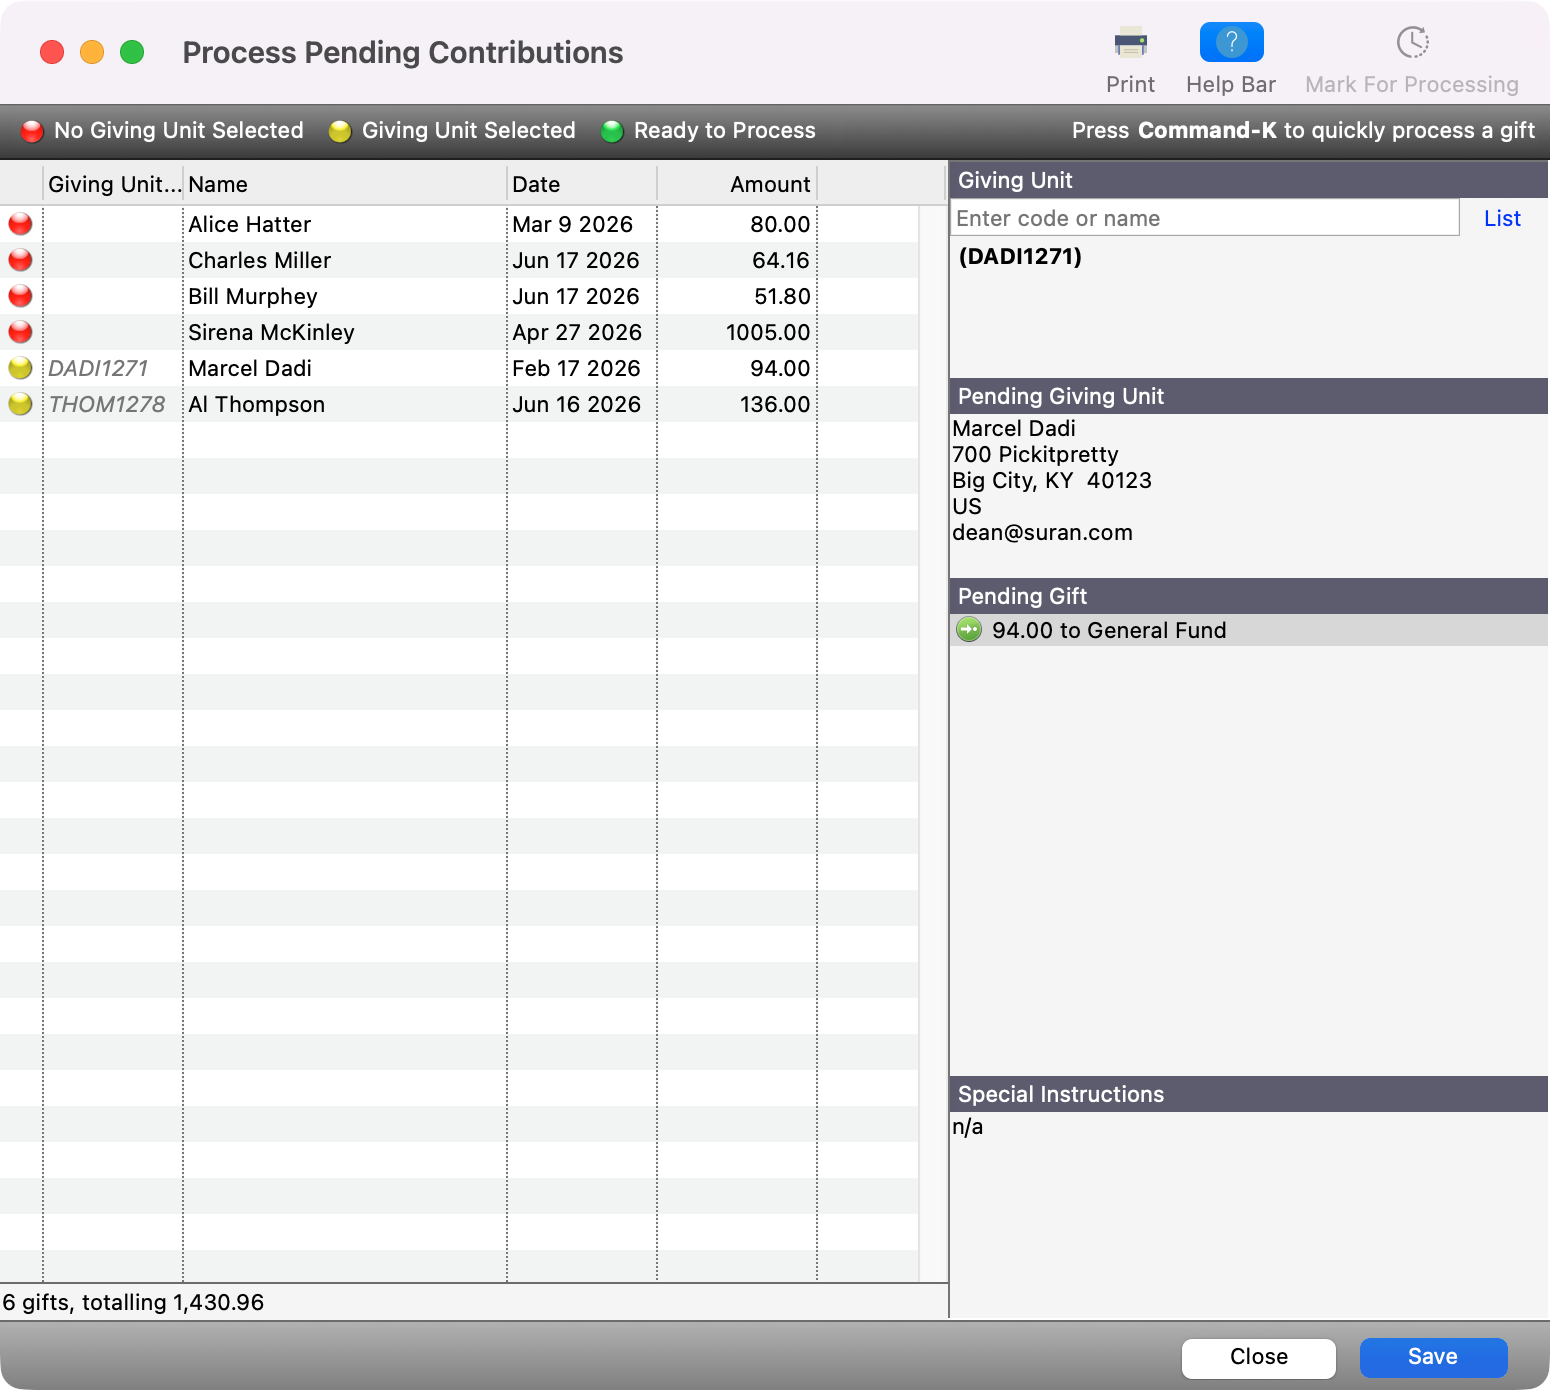Click the Print toolbar icon
Viewport: 1550px width, 1390px height.
click(x=1130, y=43)
